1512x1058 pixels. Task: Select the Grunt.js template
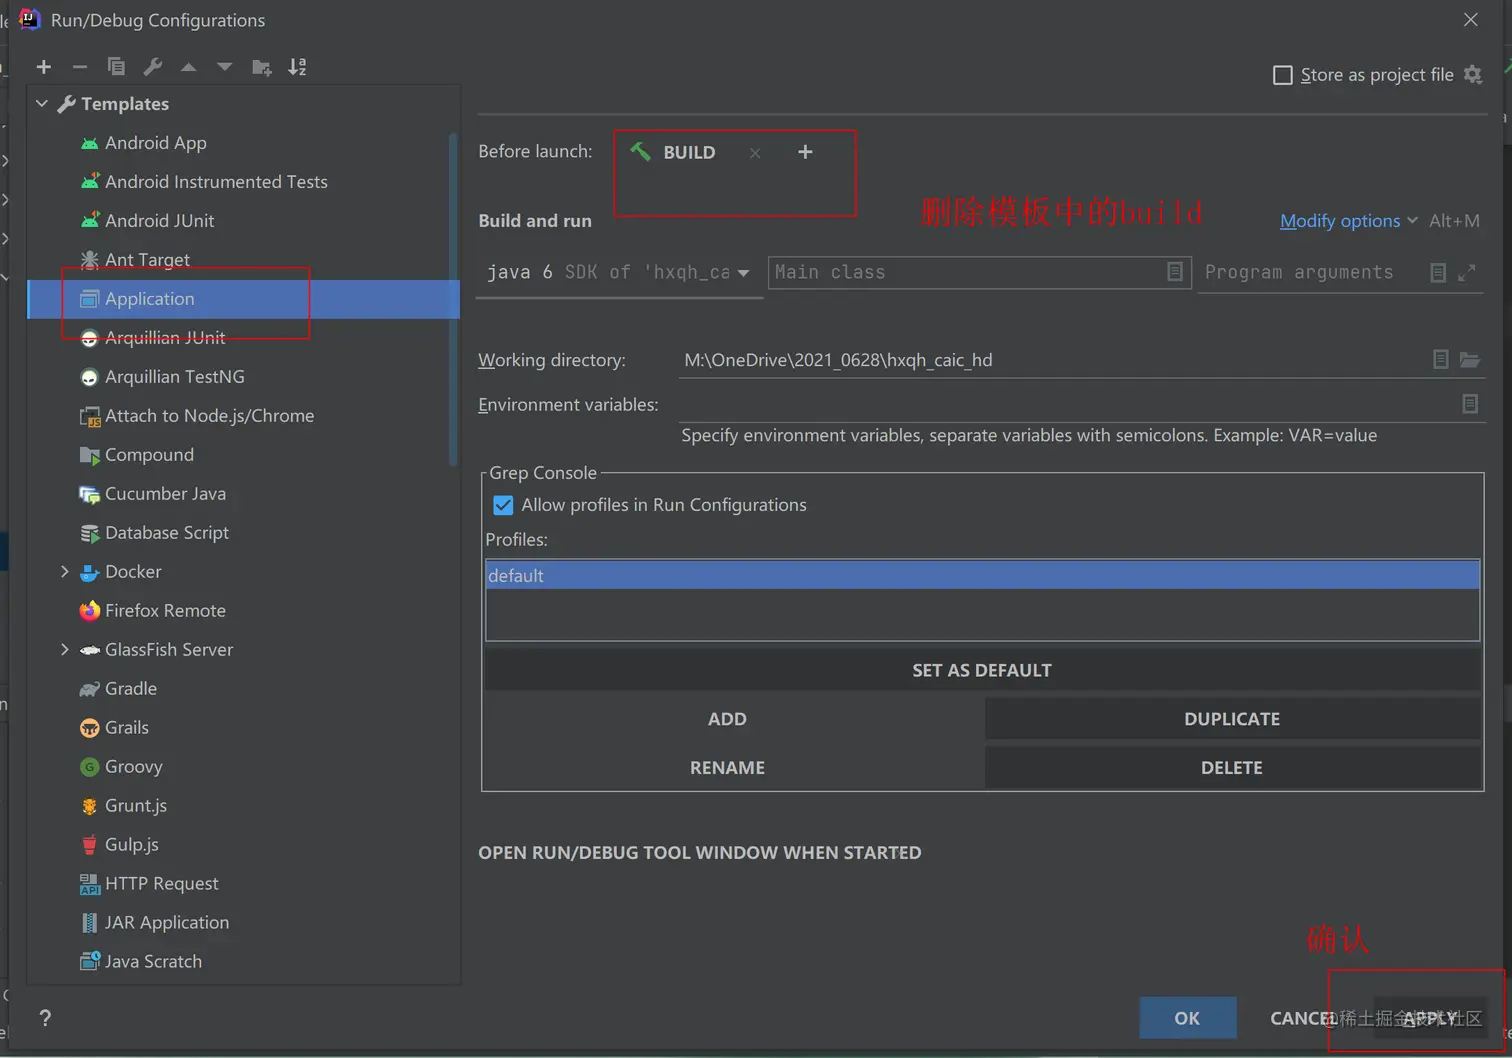pos(136,806)
